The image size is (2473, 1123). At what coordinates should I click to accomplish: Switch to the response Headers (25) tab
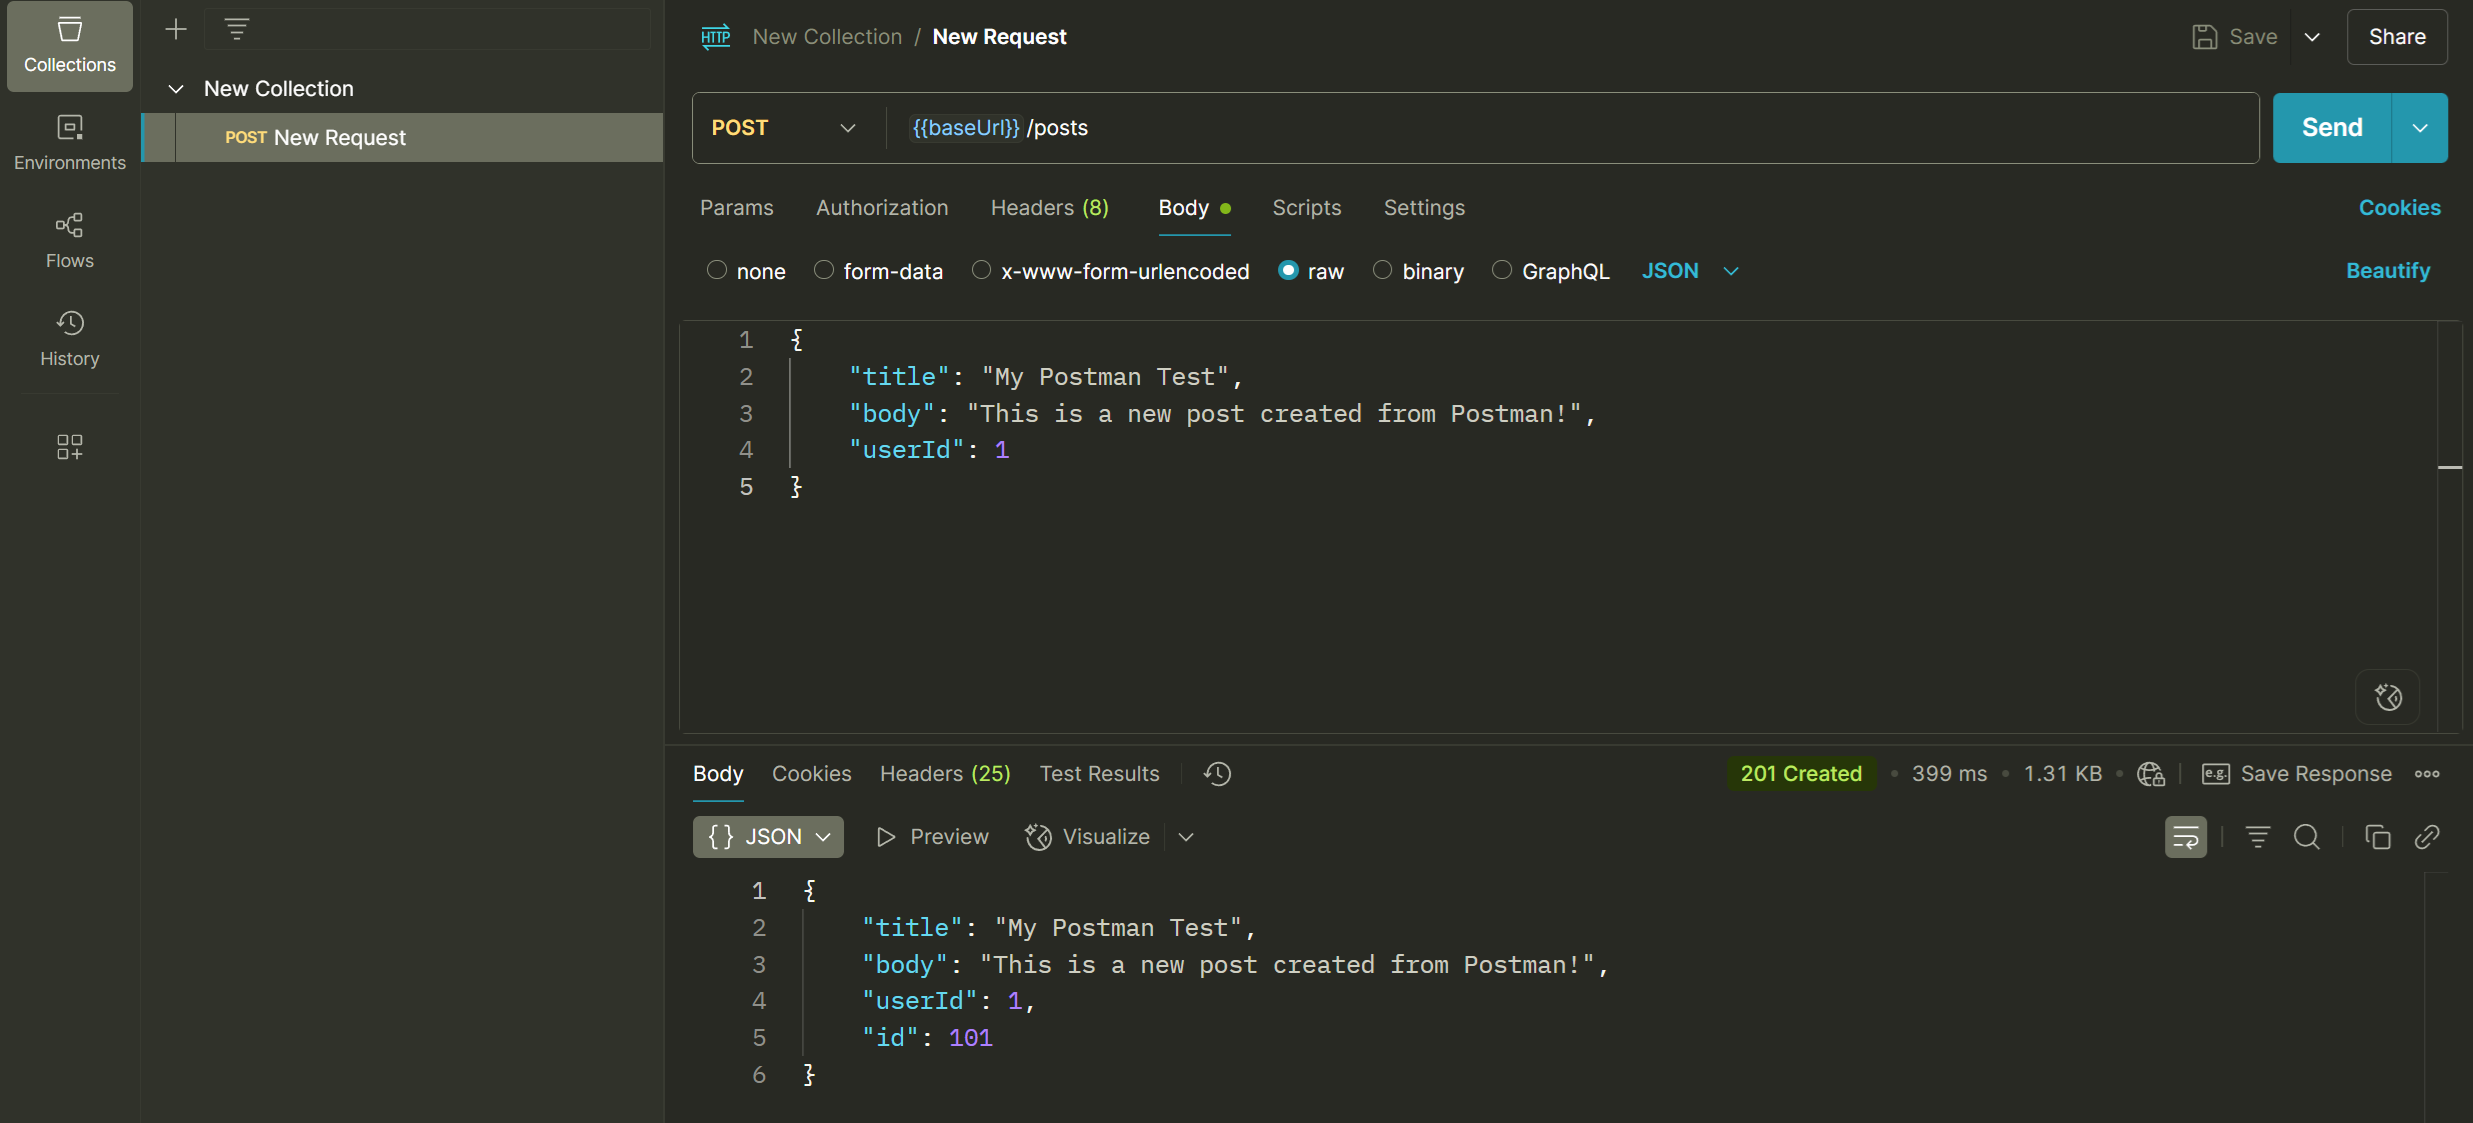coord(945,774)
